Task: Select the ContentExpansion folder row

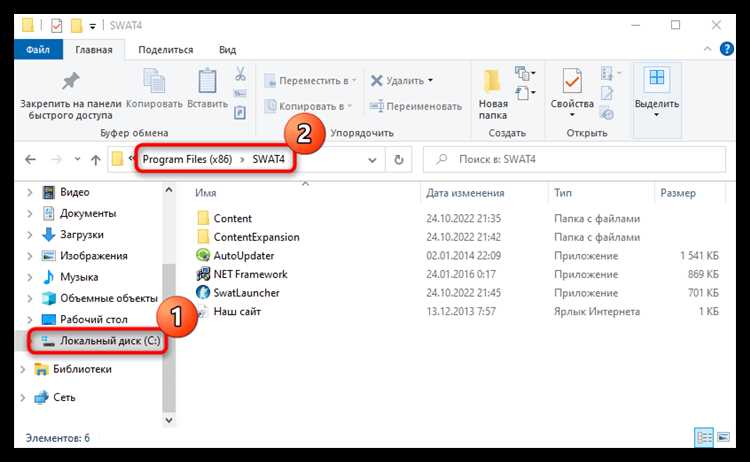Action: tap(457, 237)
